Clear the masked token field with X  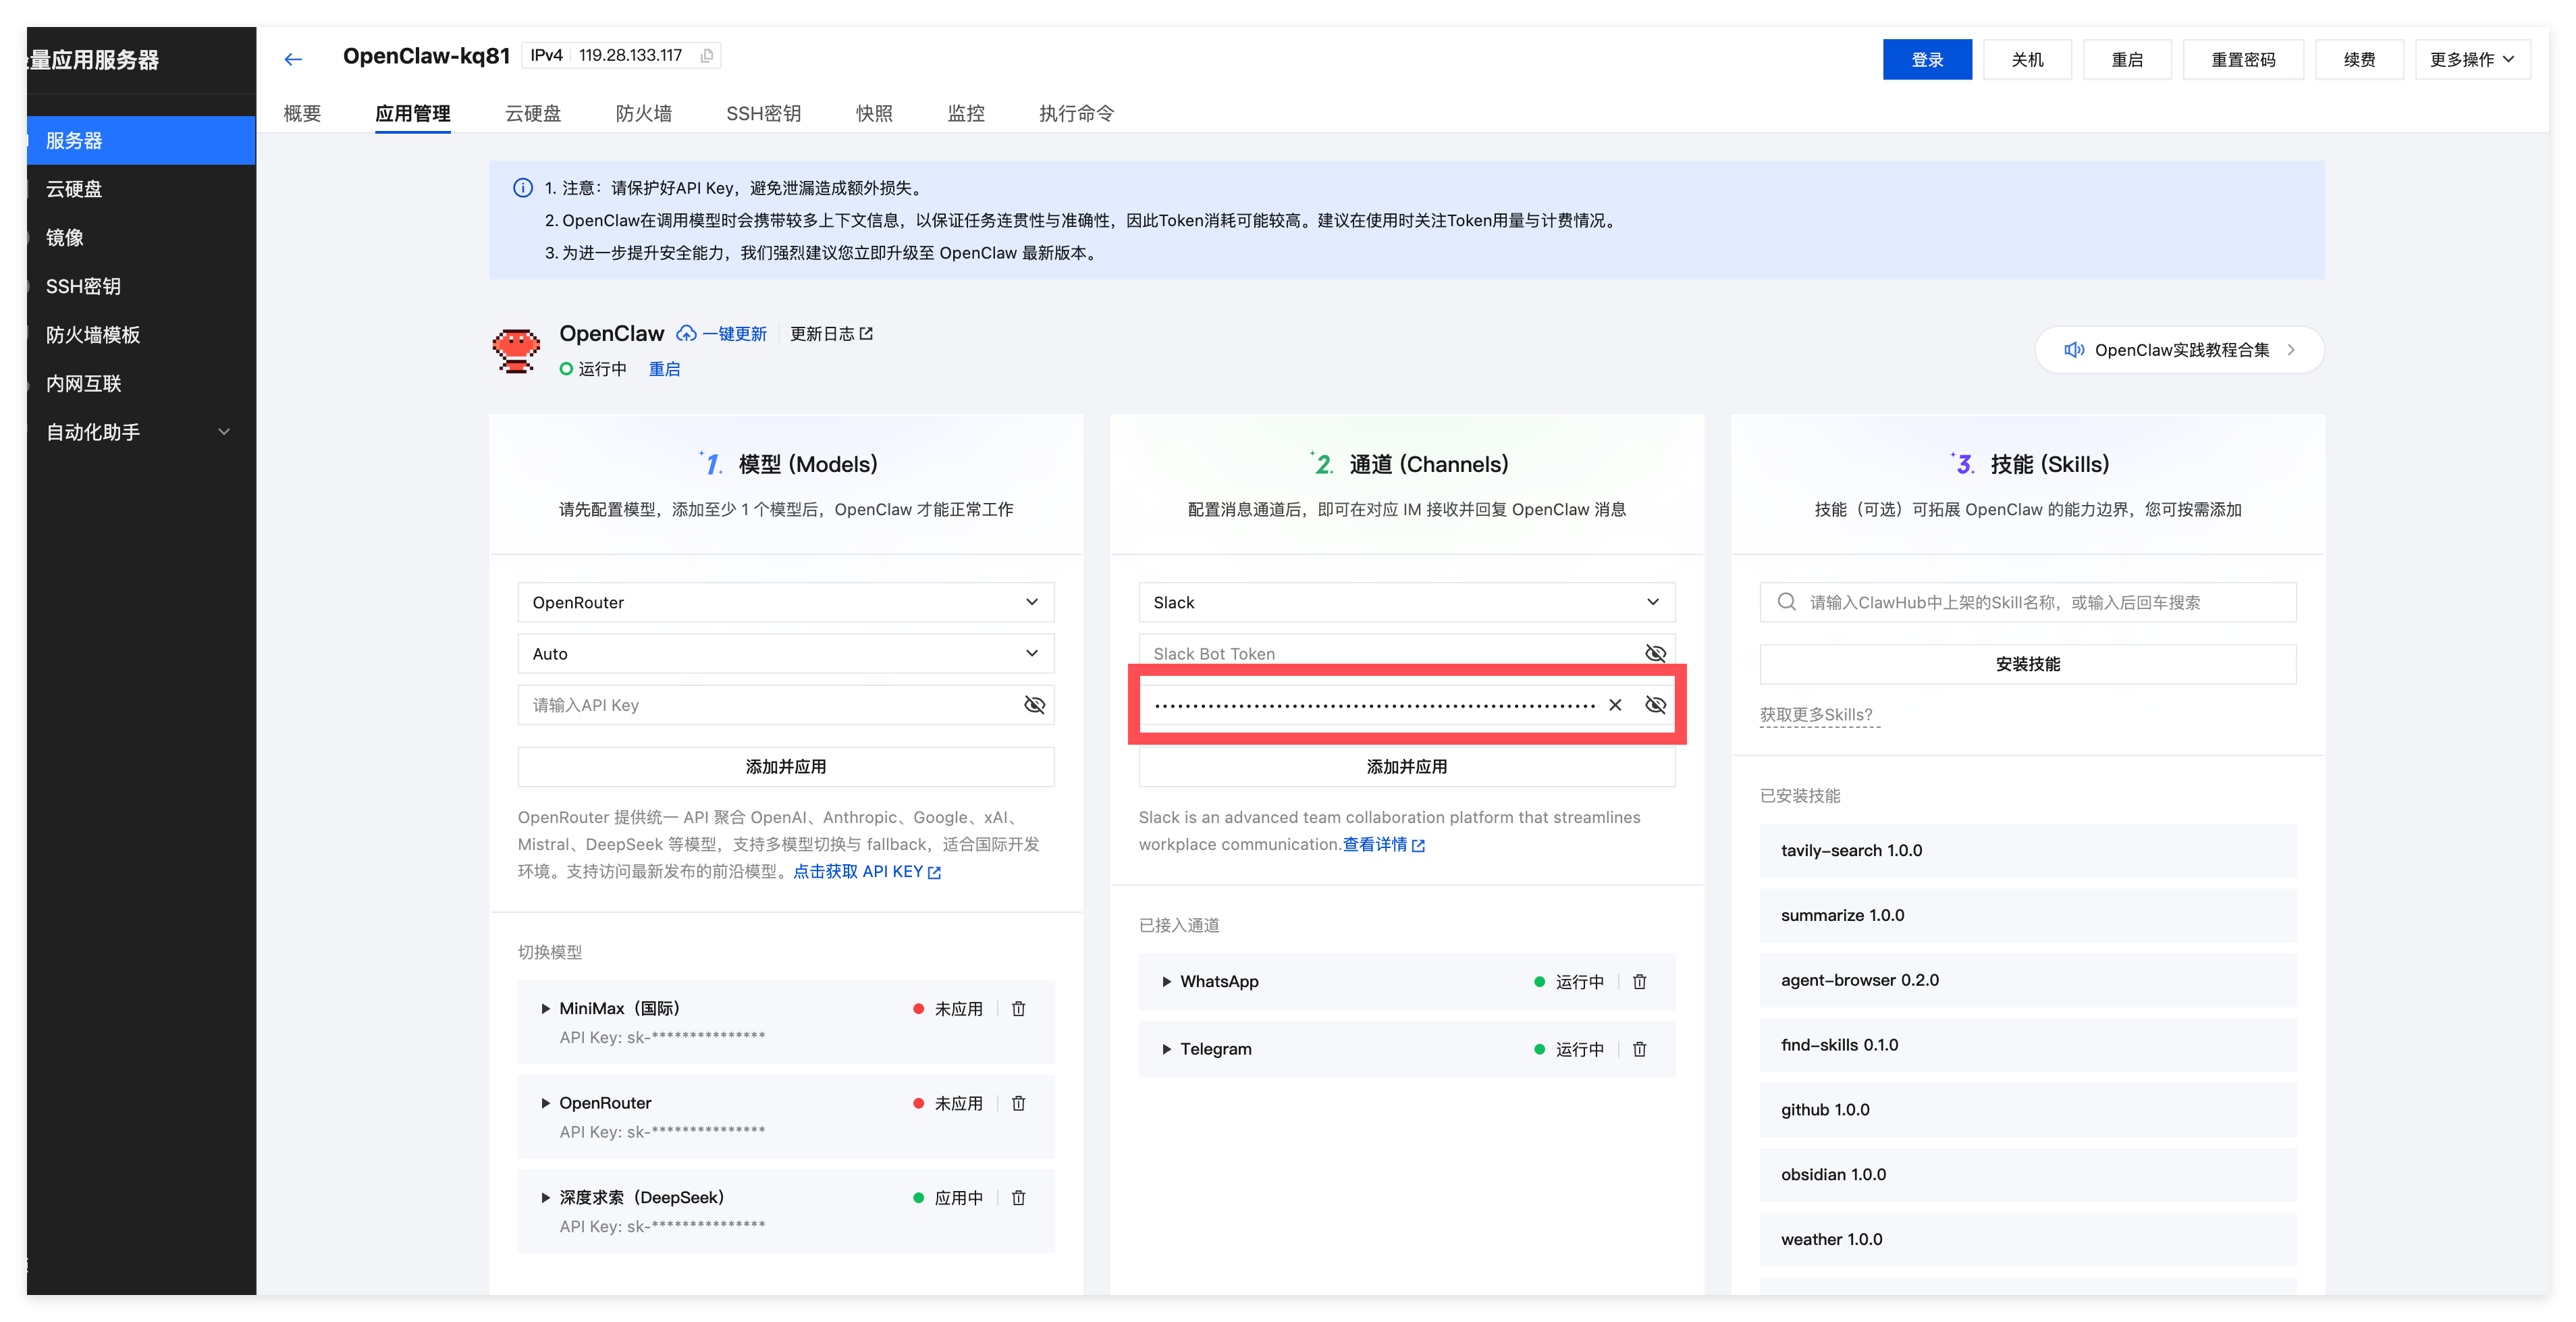point(1615,705)
